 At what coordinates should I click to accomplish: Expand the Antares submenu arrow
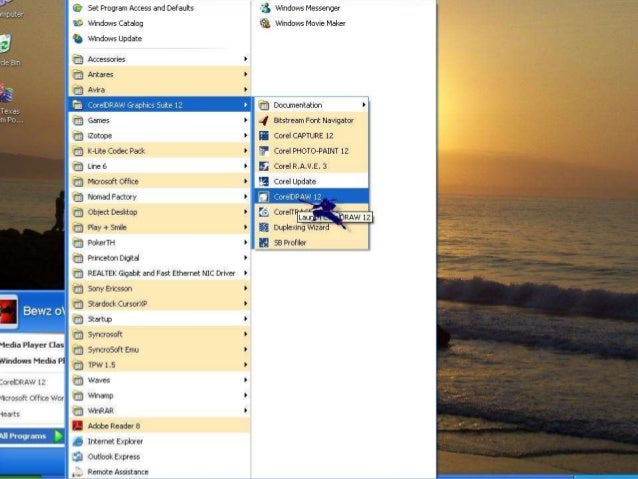pos(245,74)
